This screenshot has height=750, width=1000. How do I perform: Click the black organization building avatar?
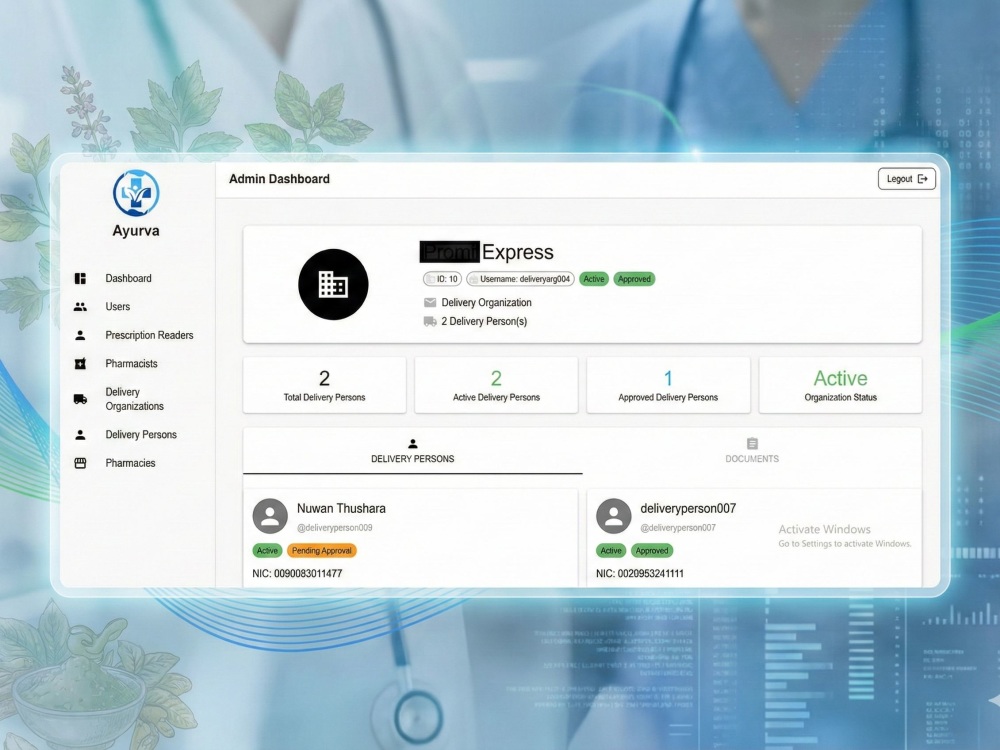coord(333,284)
